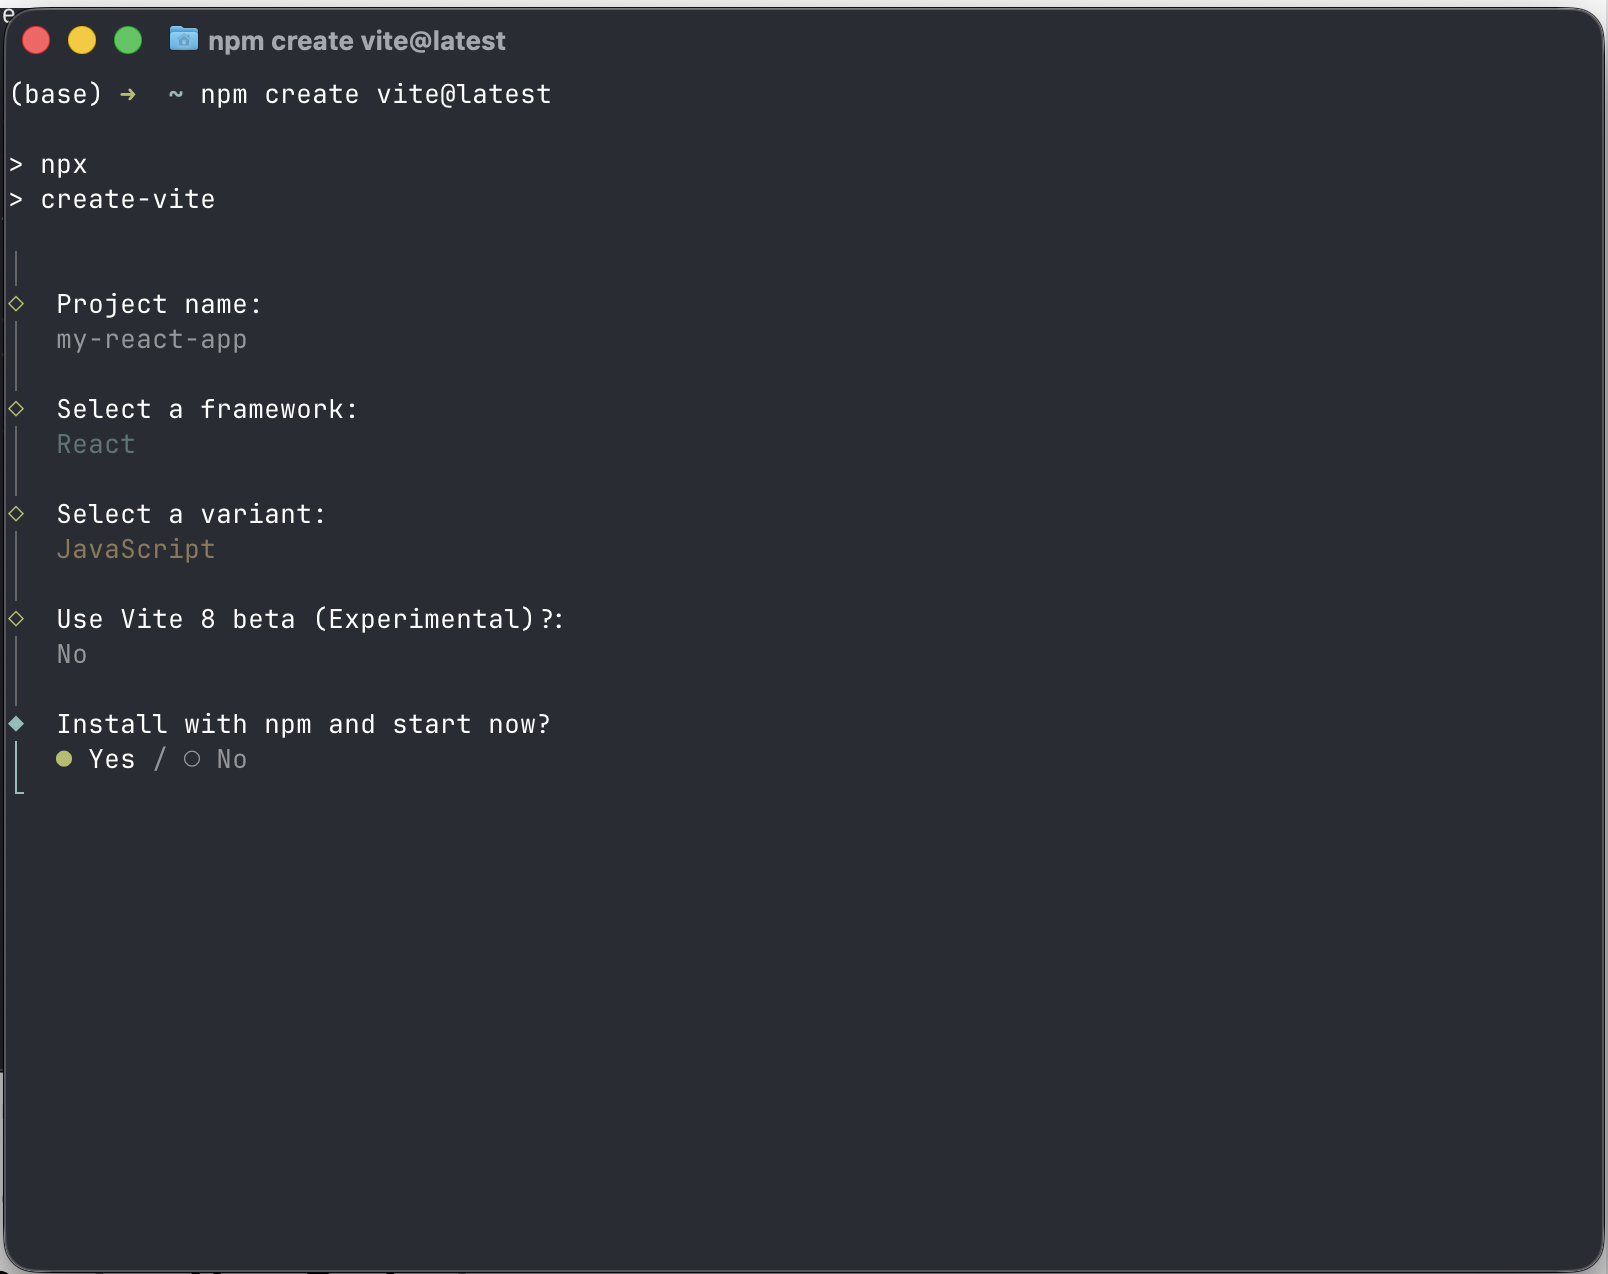This screenshot has height=1274, width=1608.
Task: Click the tilde directory symbol in the prompt
Action: click(x=176, y=95)
